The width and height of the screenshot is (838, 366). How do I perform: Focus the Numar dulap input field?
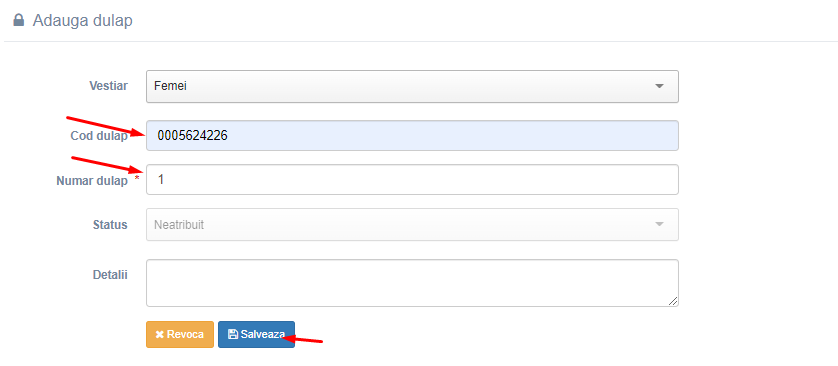point(412,180)
